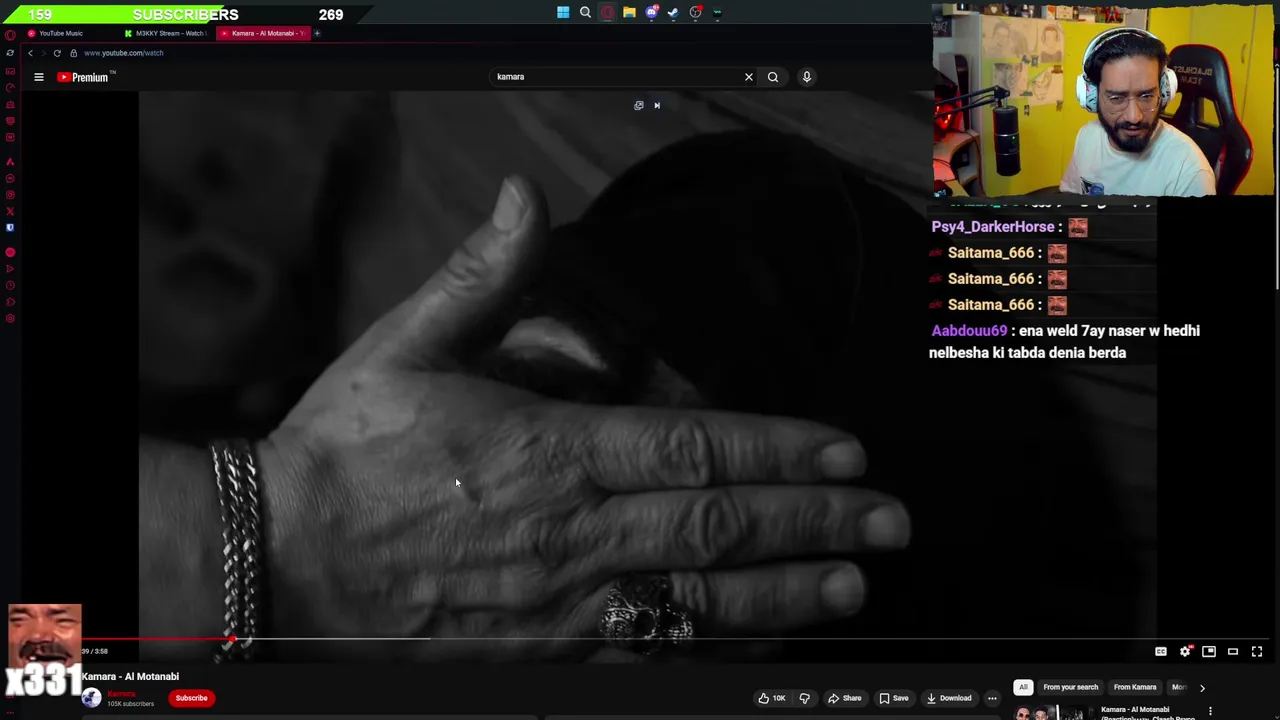Open the X (Twitter) icon in the sidebar
The height and width of the screenshot is (720, 1280).
click(10, 211)
